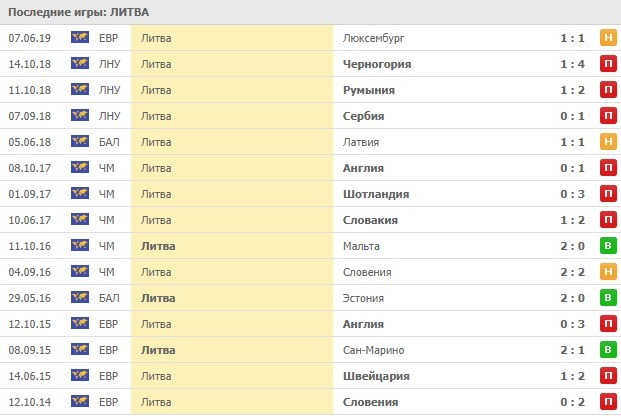Click the draw badge for the Slovenia 2:2 match
The height and width of the screenshot is (416, 621).
click(607, 272)
